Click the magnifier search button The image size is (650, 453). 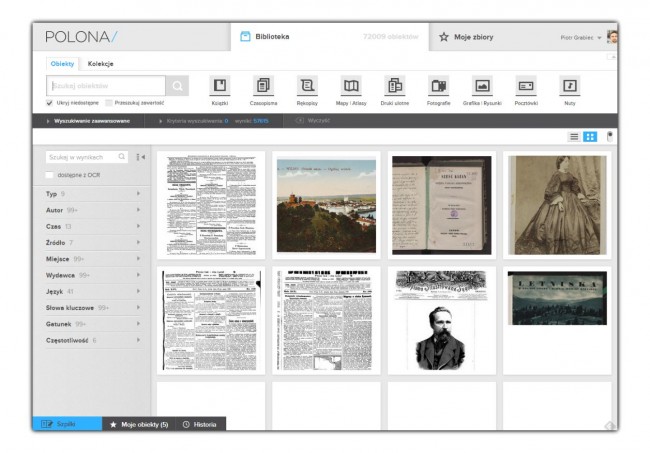click(177, 86)
